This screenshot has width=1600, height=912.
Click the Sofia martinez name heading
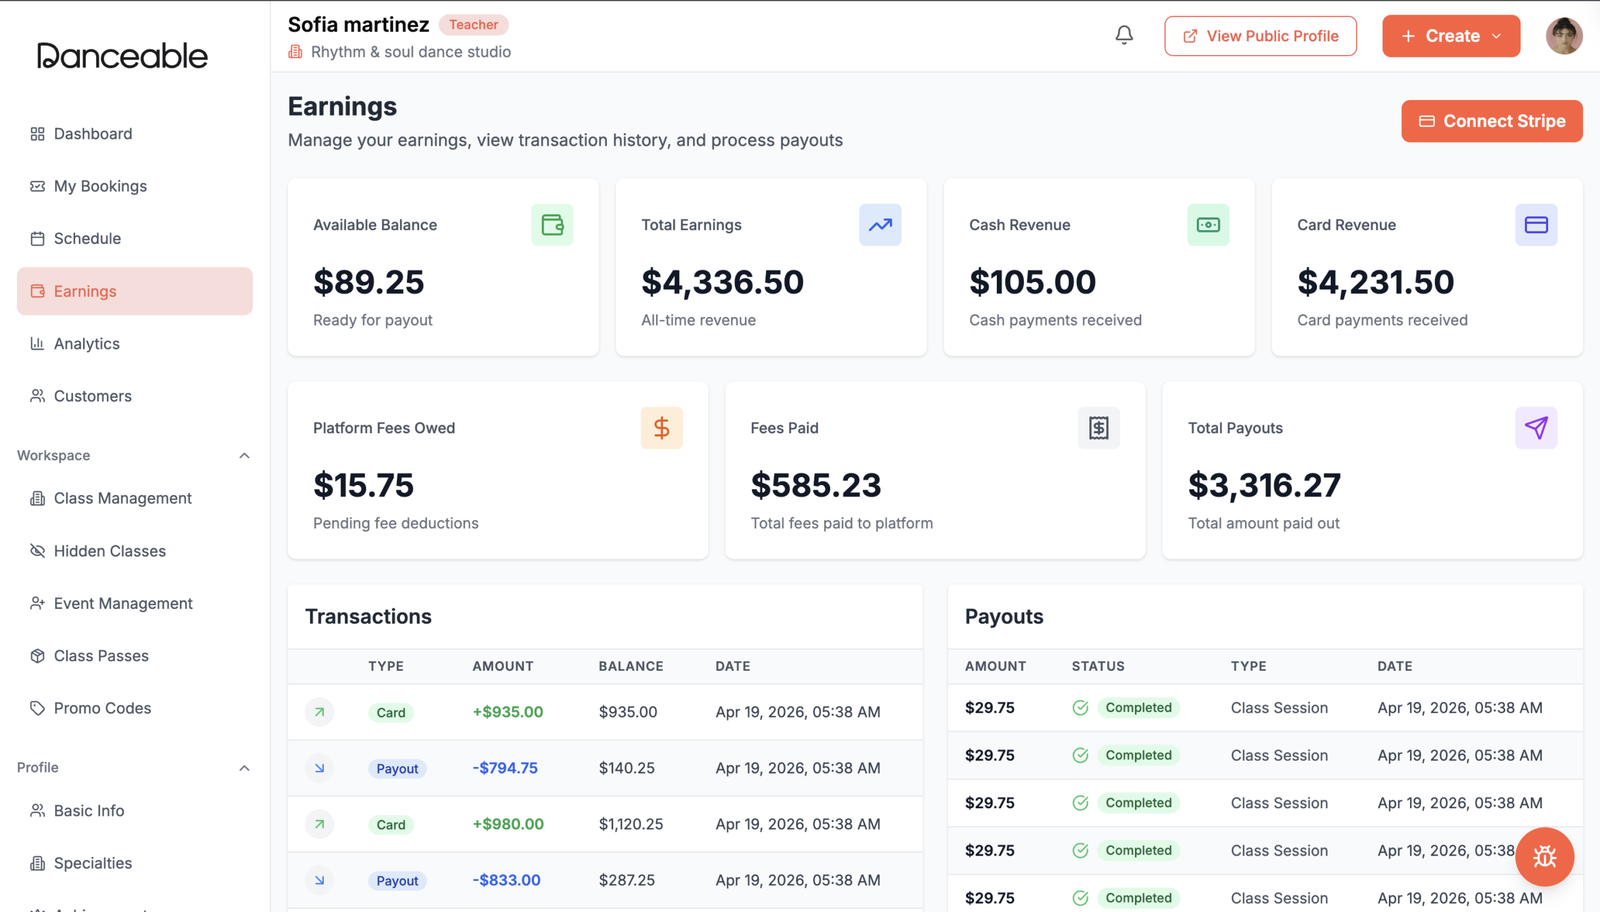(x=358, y=24)
